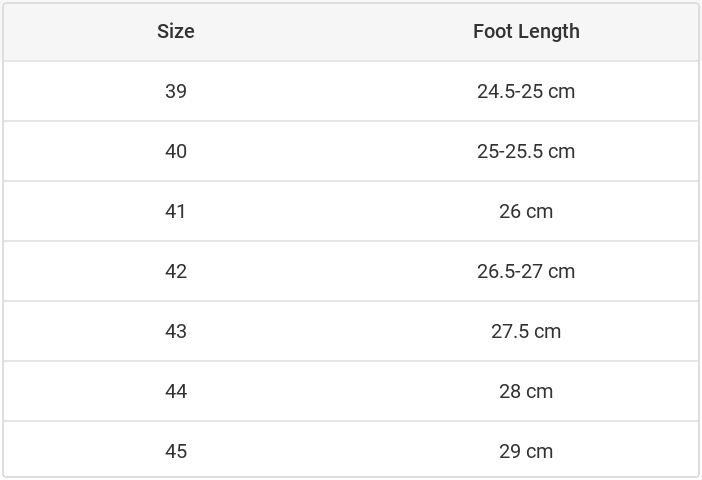
Task: Select the size 44 cell
Action: tap(176, 391)
